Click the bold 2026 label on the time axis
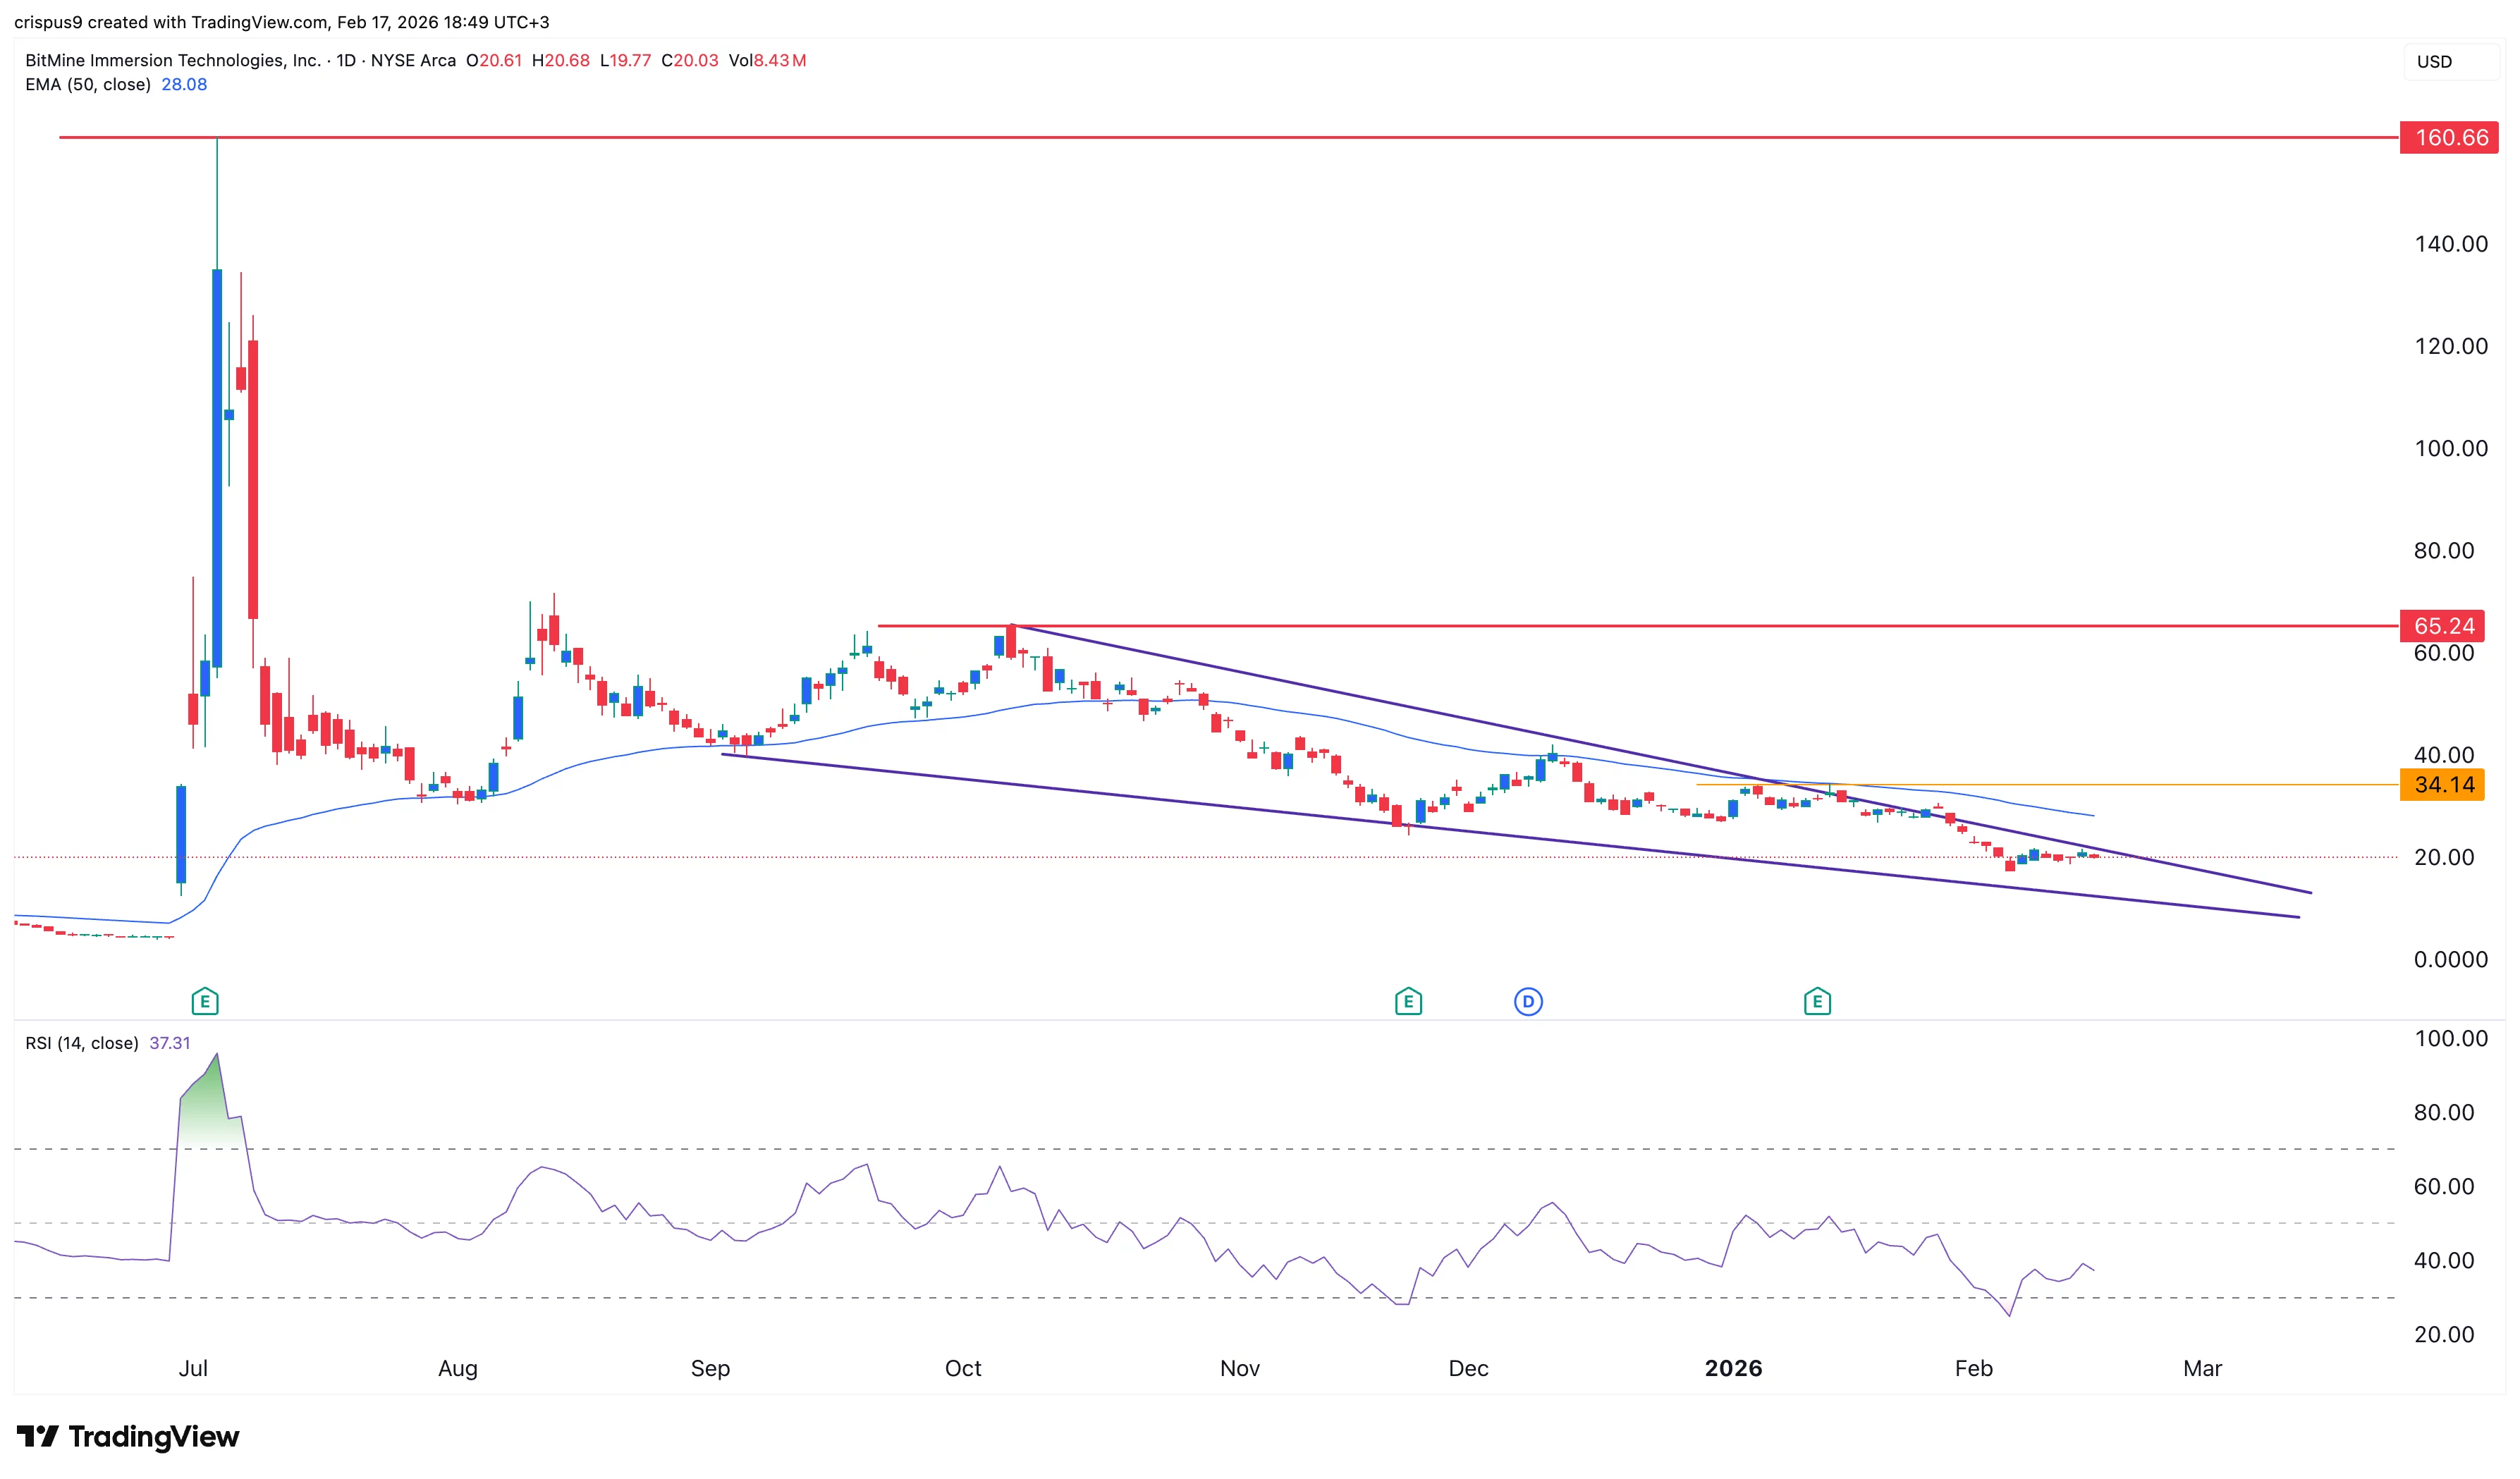Viewport: 2520px width, 1479px height. 1734,1368
